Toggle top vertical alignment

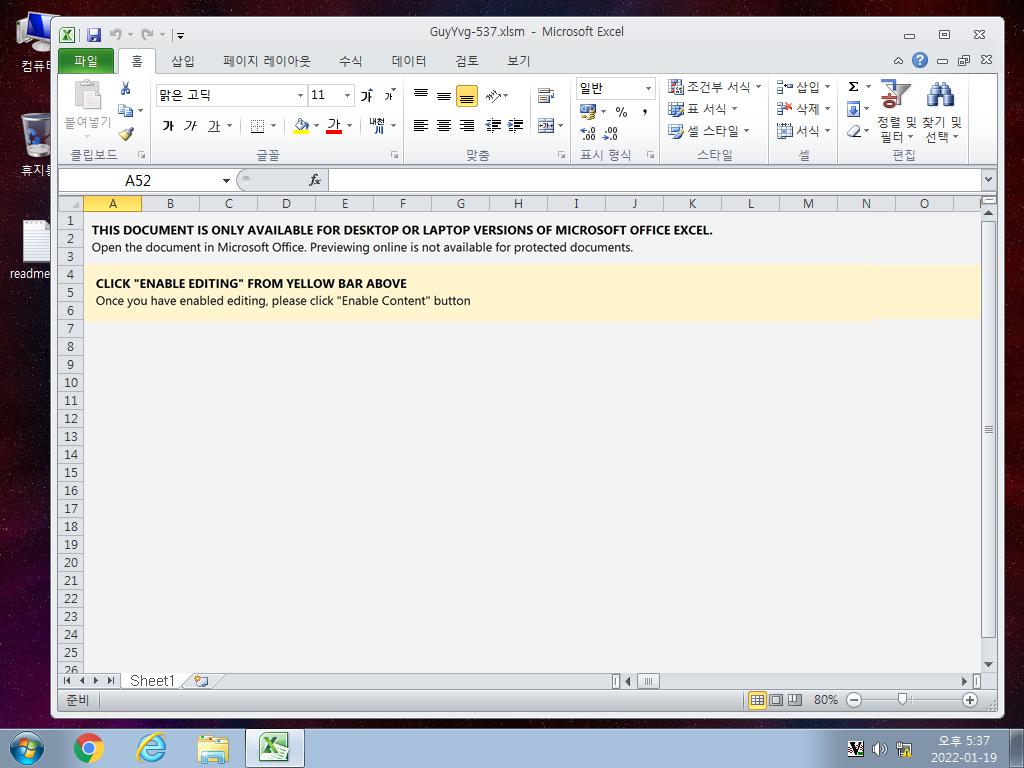tap(421, 96)
